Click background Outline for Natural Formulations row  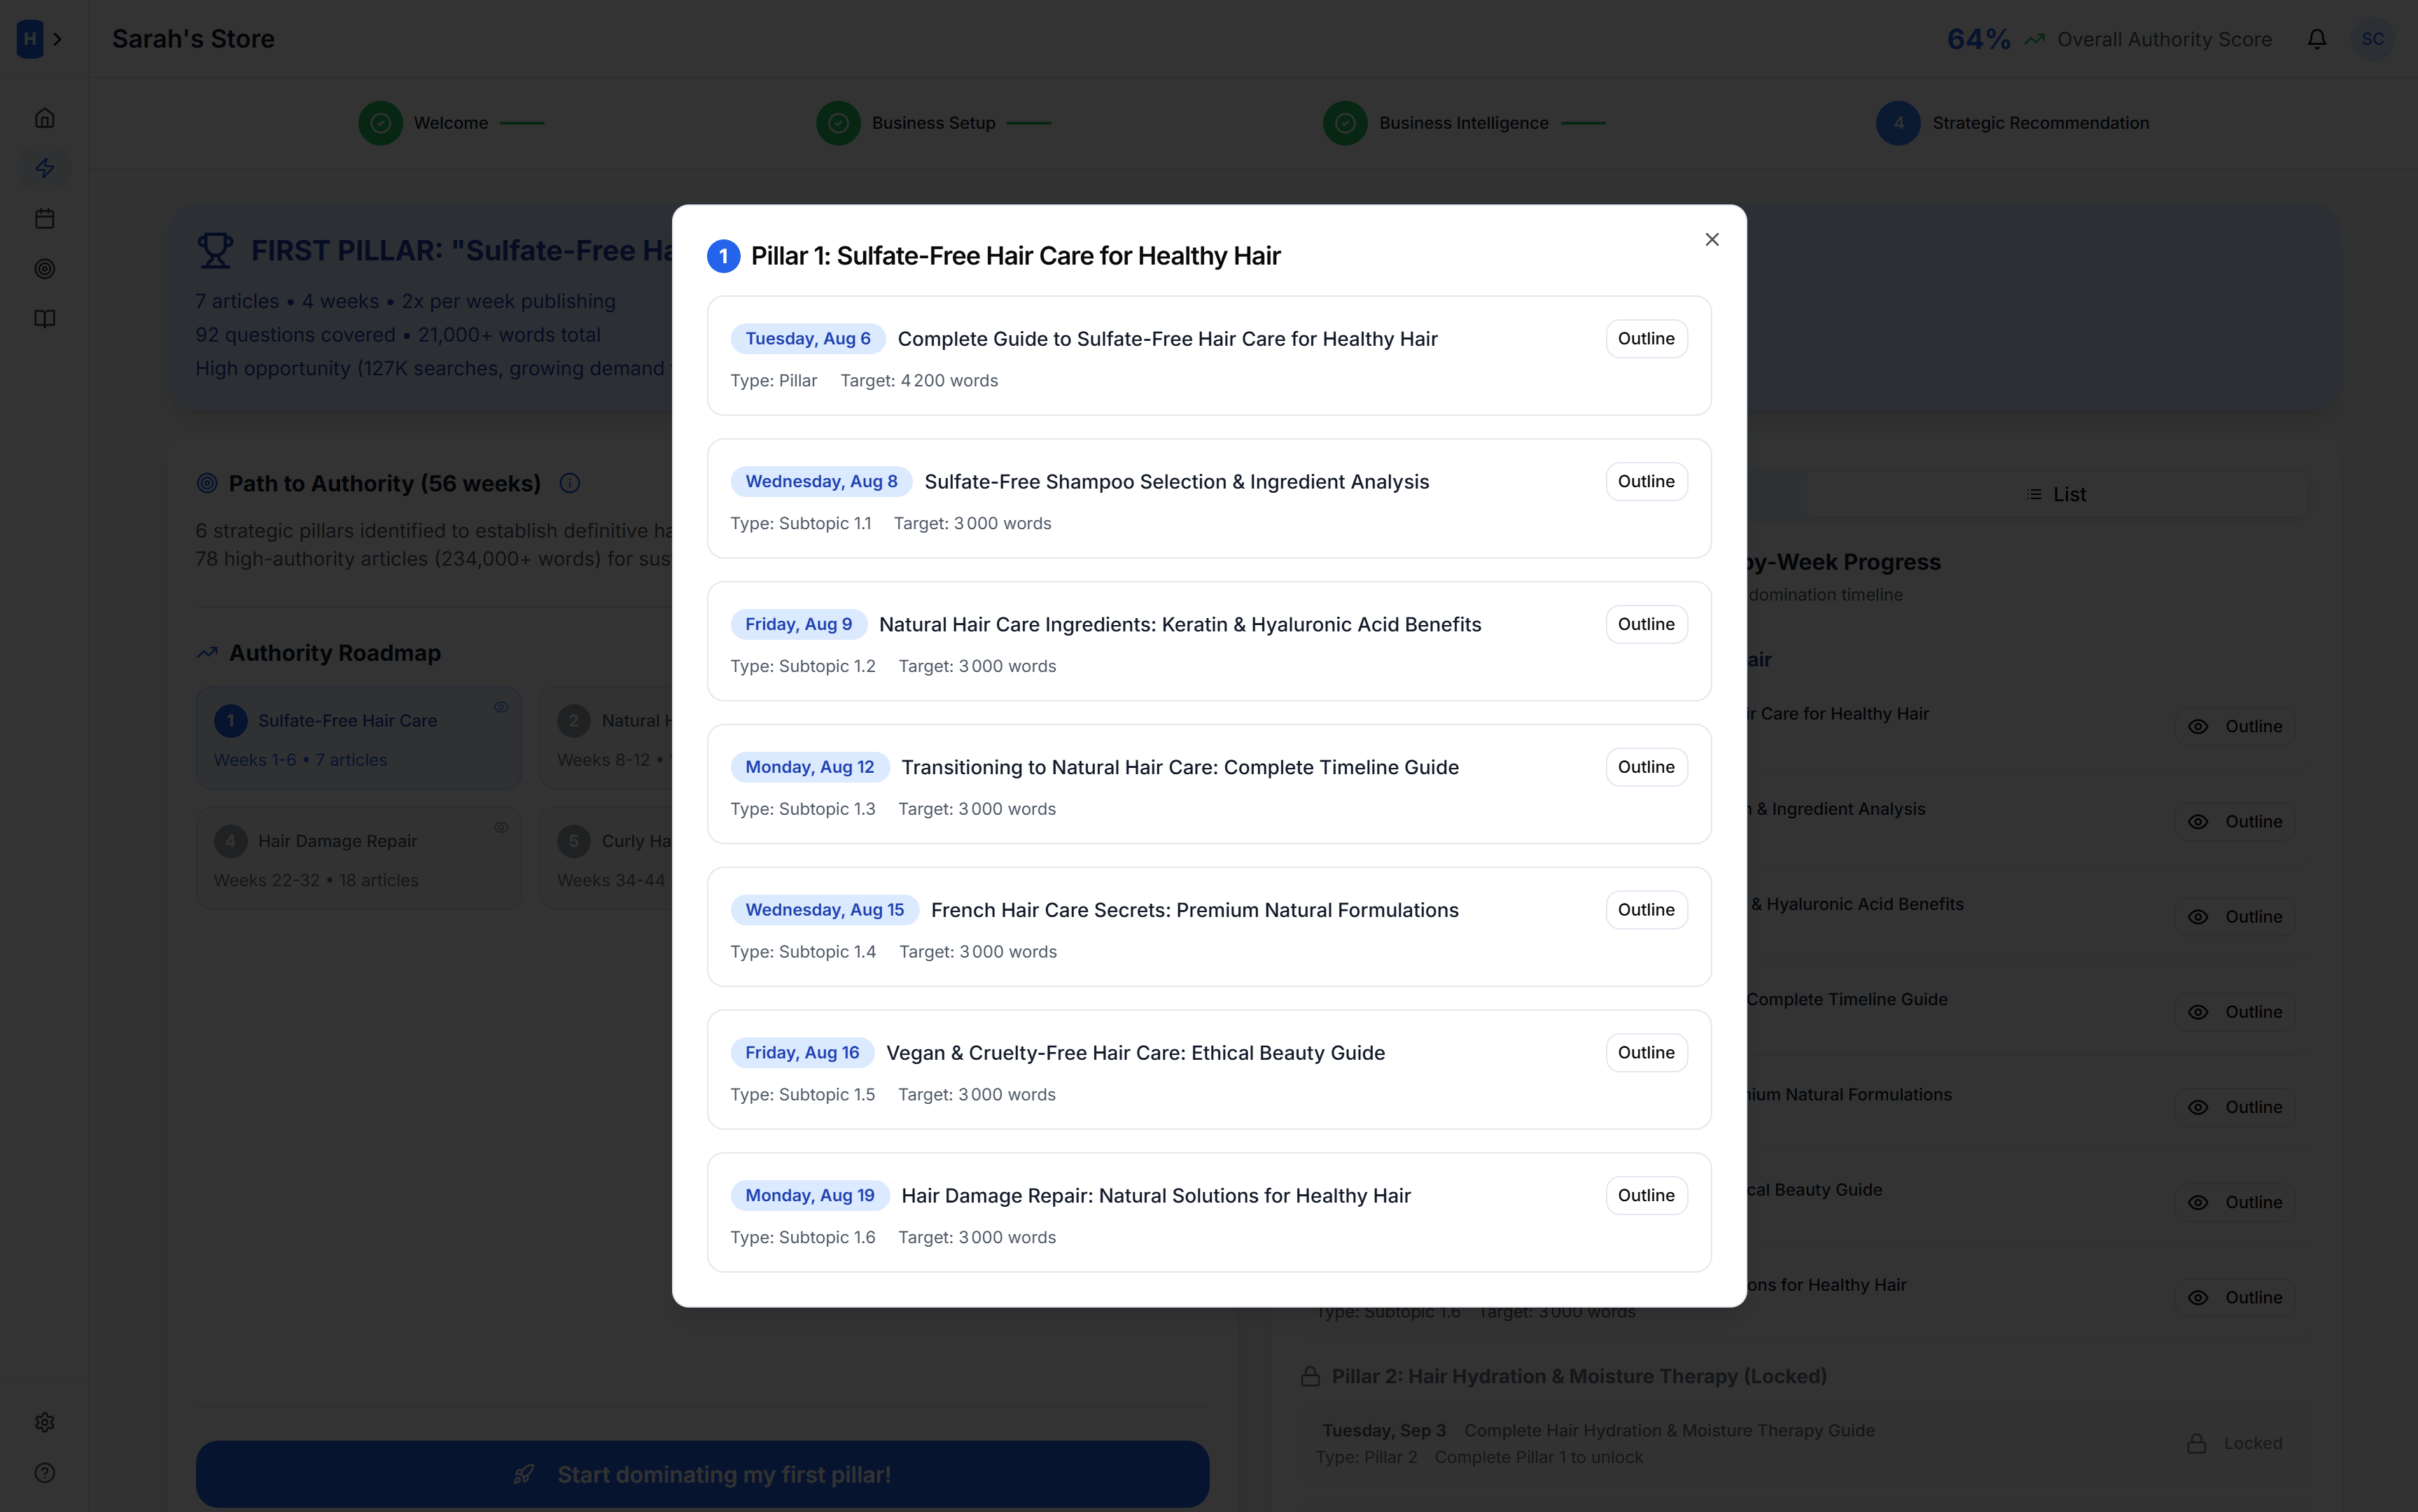click(x=2235, y=1107)
